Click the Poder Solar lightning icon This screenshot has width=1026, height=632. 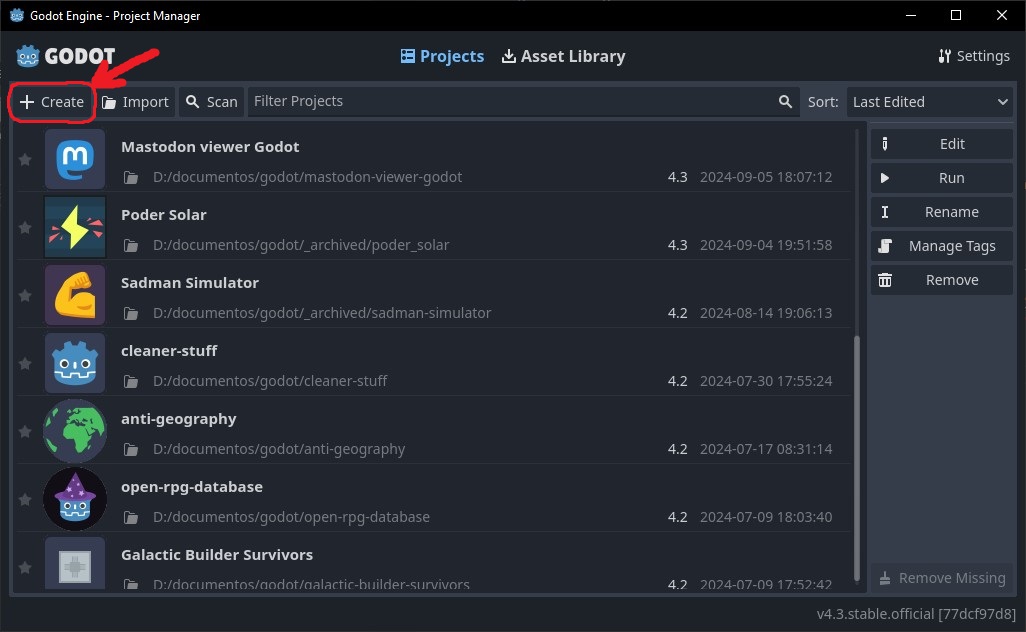click(75, 227)
